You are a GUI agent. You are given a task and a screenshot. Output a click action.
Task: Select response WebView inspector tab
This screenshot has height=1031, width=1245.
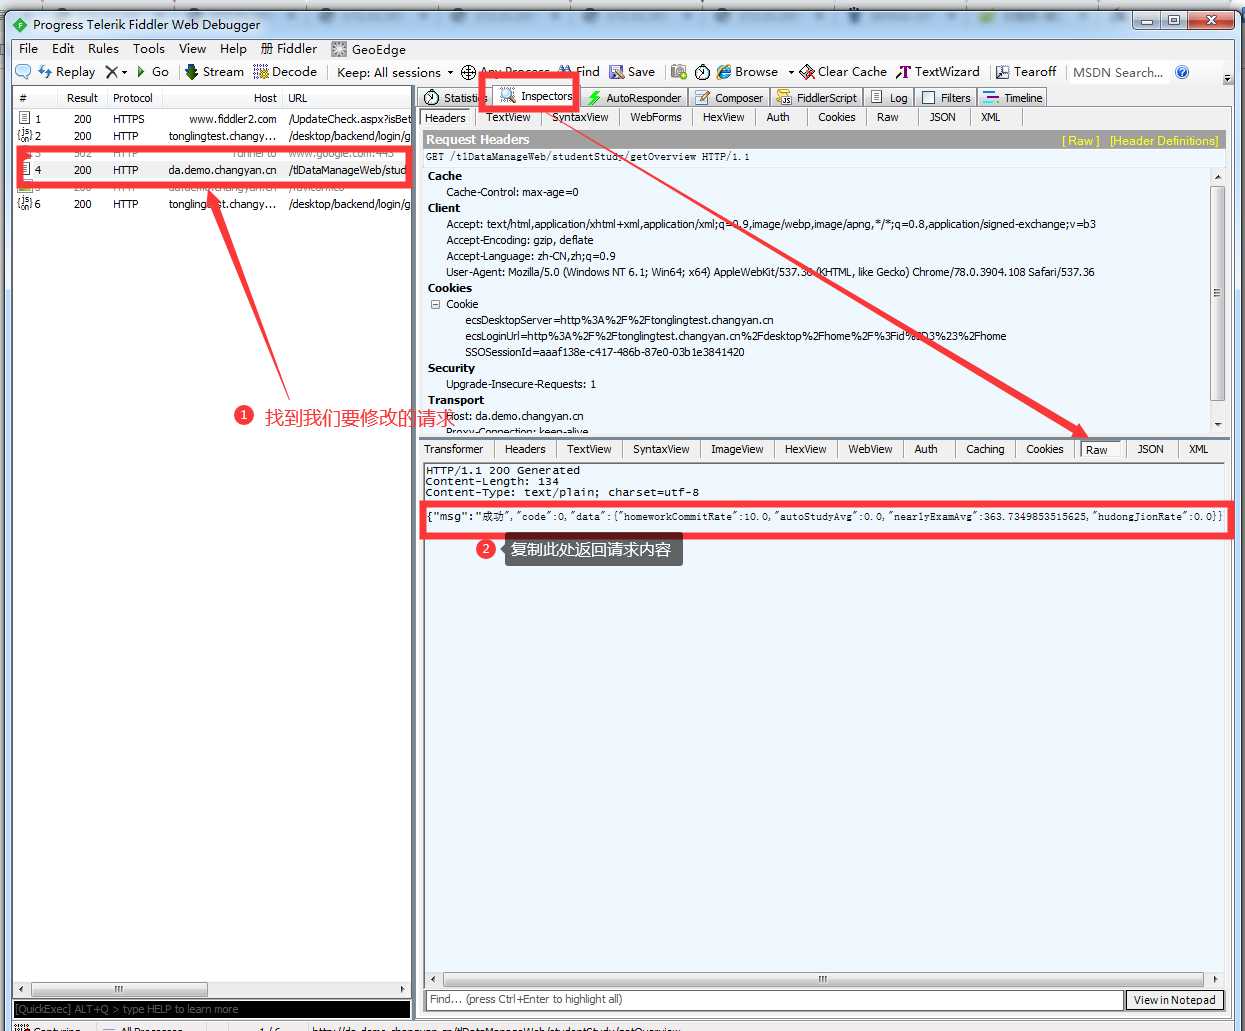pyautogui.click(x=870, y=449)
